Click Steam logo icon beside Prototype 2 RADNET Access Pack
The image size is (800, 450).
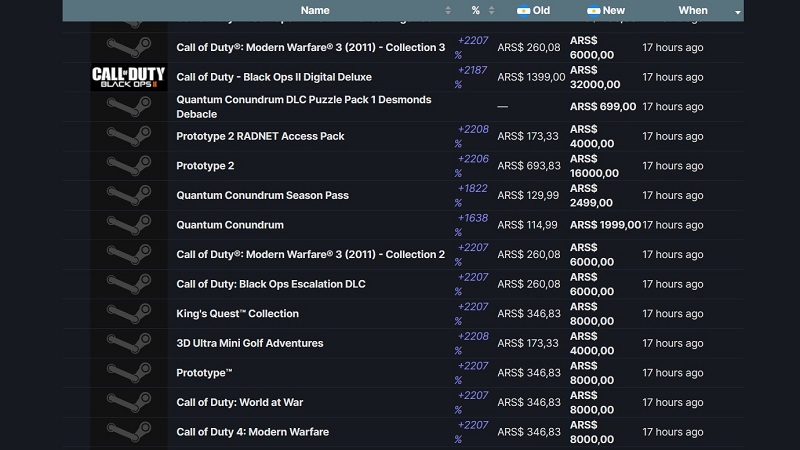coord(128,137)
